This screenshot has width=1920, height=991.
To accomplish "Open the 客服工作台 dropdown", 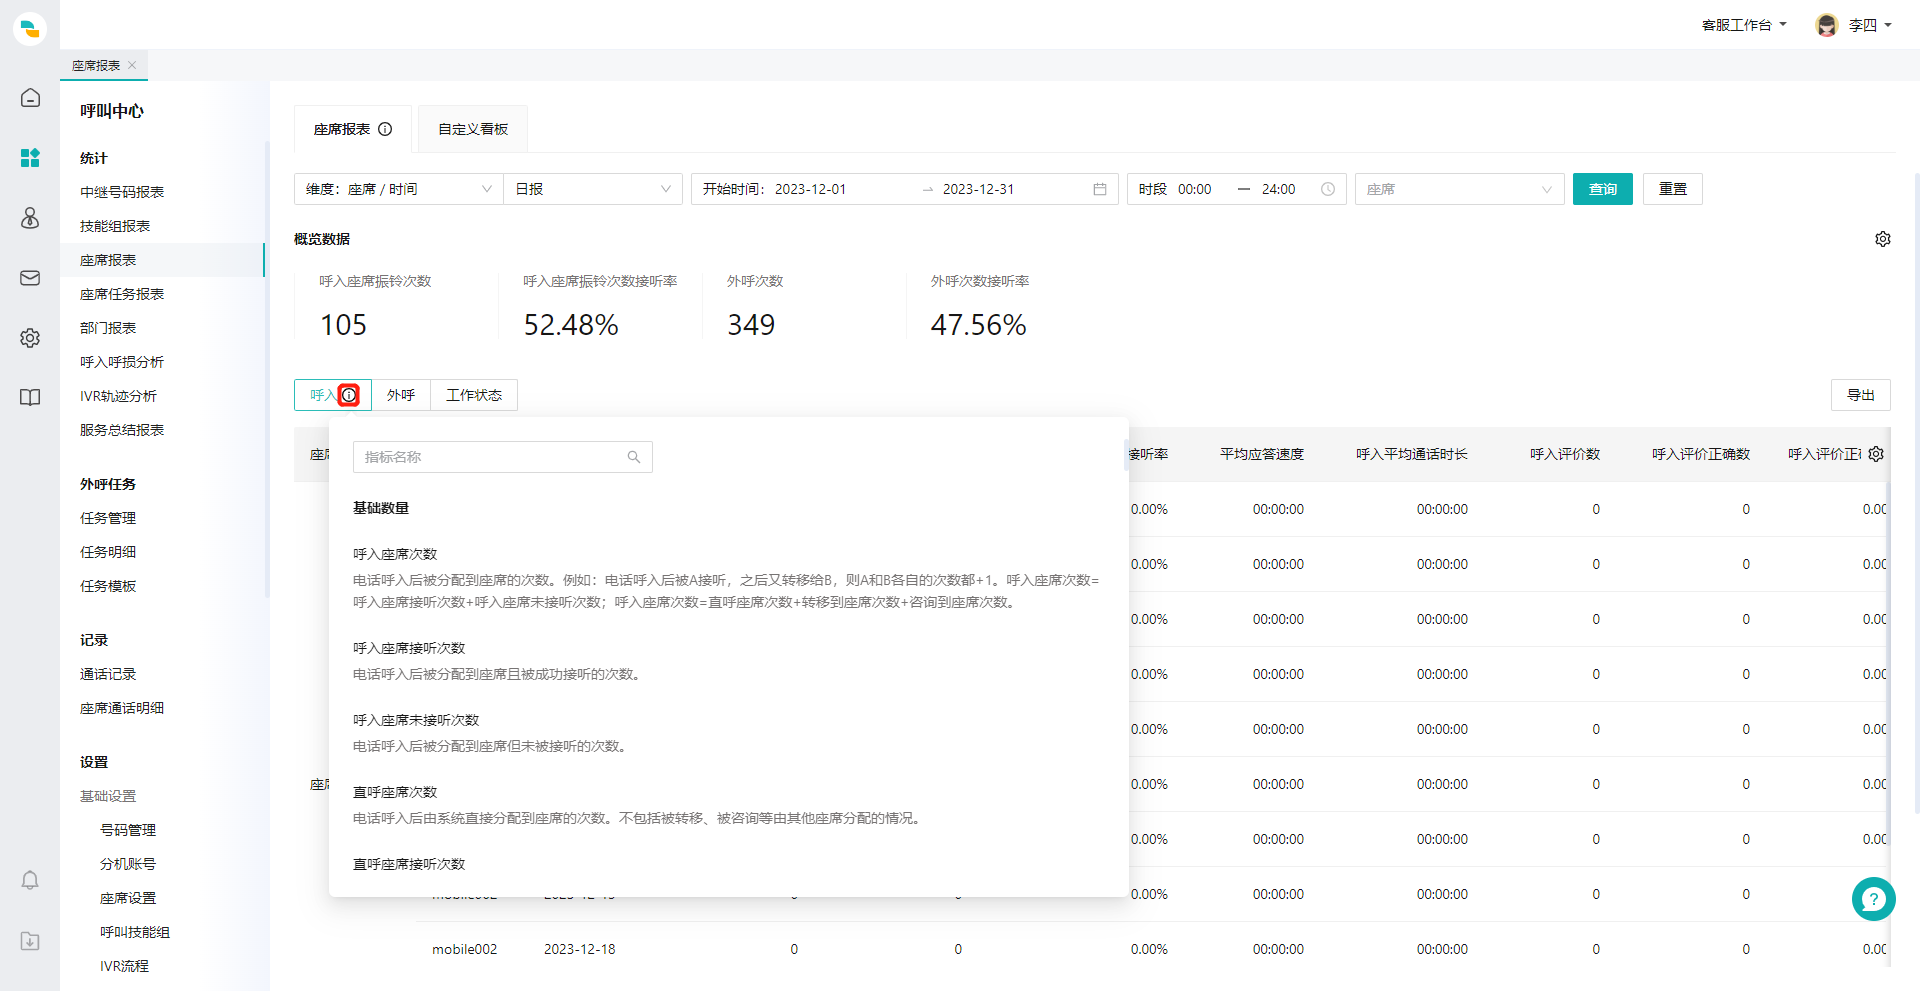I will [1744, 25].
